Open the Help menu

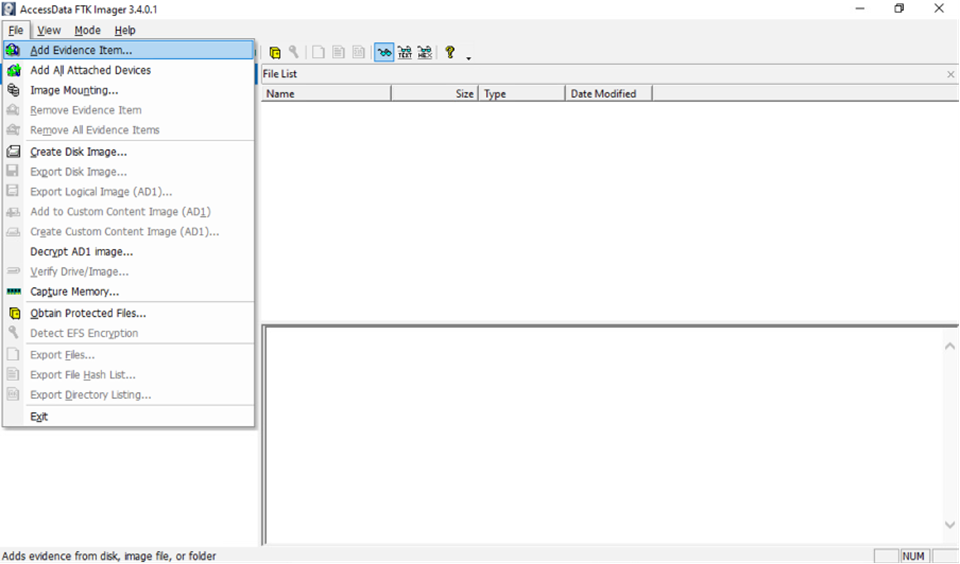[x=124, y=31]
